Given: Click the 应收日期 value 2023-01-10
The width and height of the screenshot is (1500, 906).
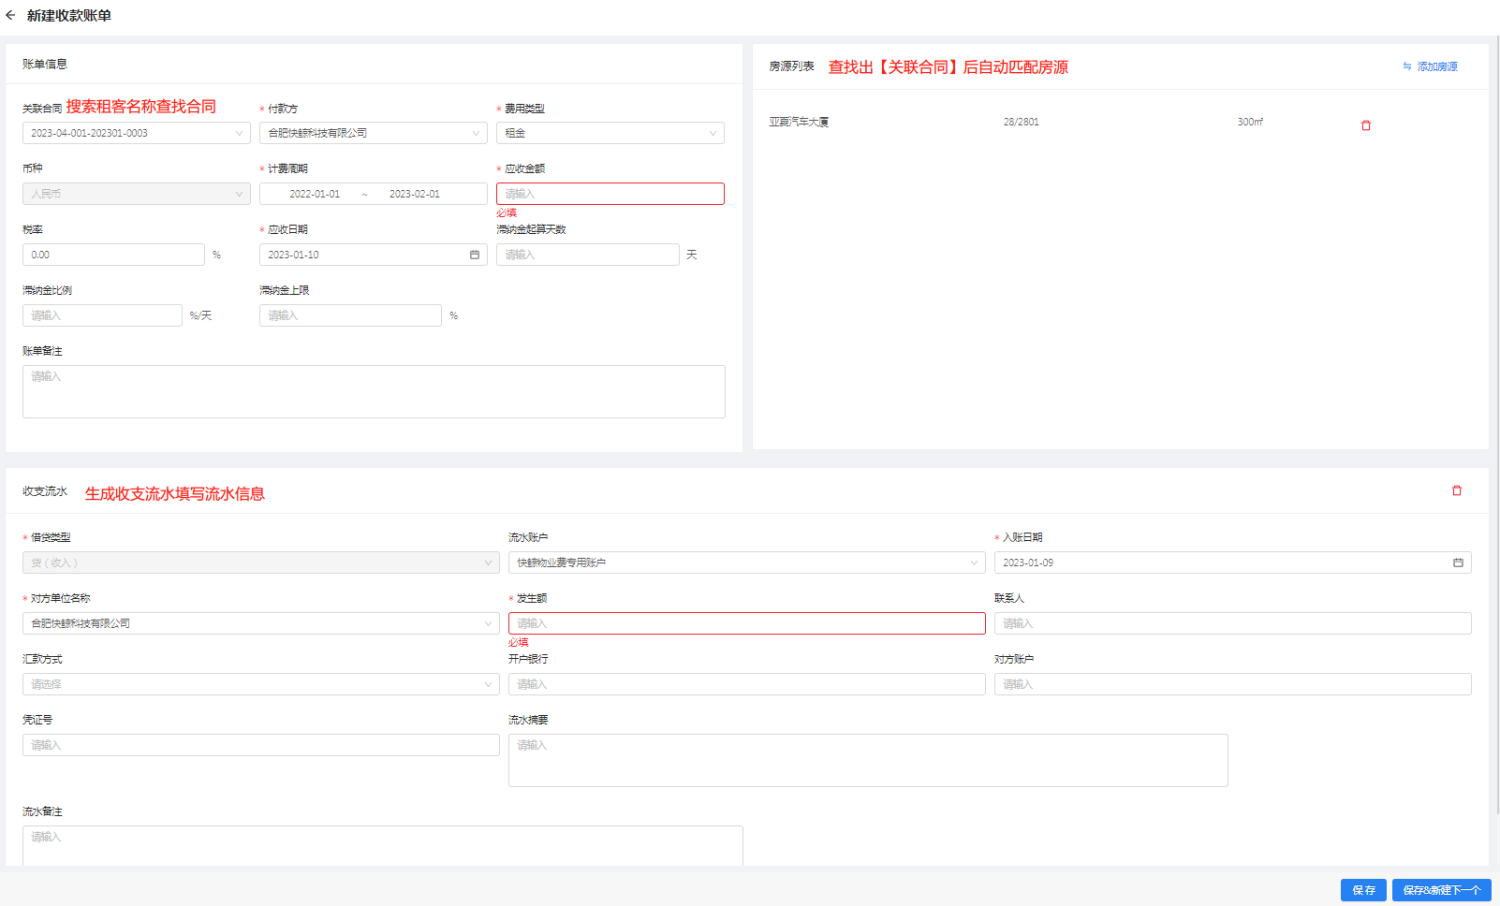Looking at the screenshot, I should point(293,255).
